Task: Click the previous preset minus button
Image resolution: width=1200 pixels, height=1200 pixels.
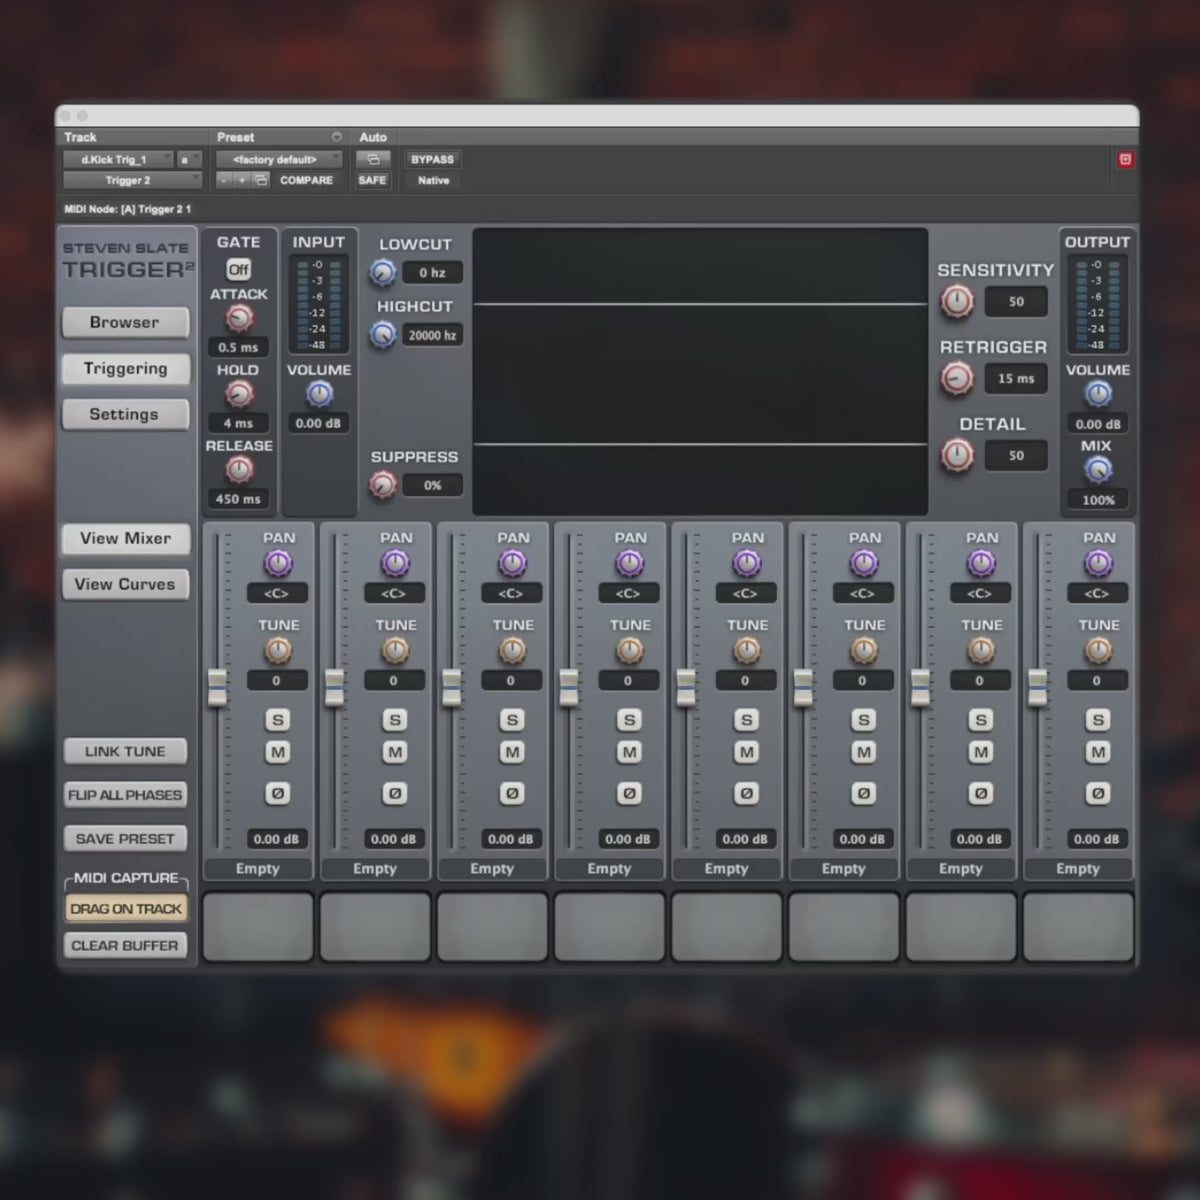Action: (x=225, y=181)
